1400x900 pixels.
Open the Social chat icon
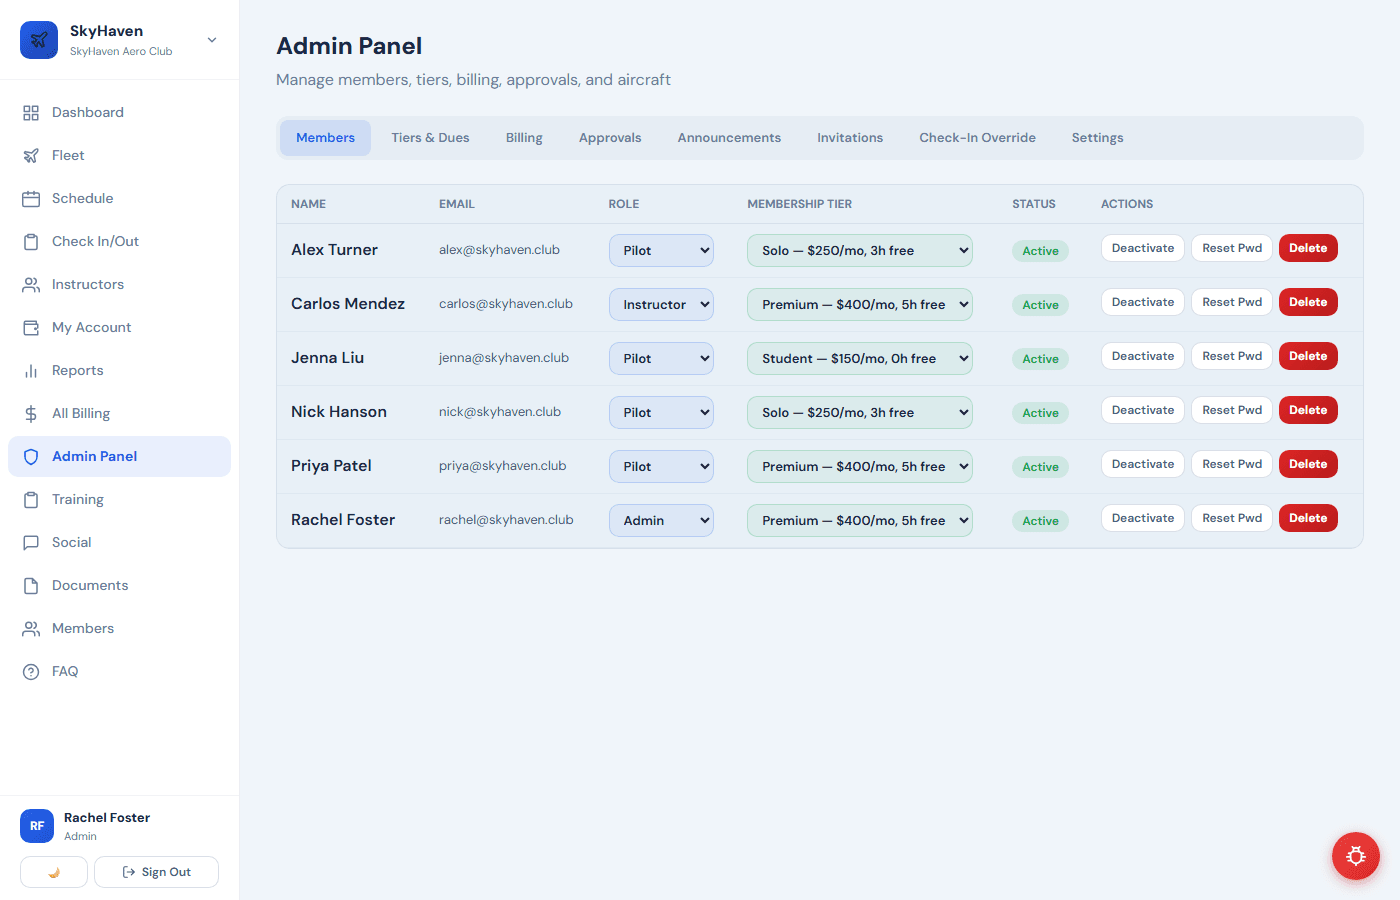coord(31,542)
